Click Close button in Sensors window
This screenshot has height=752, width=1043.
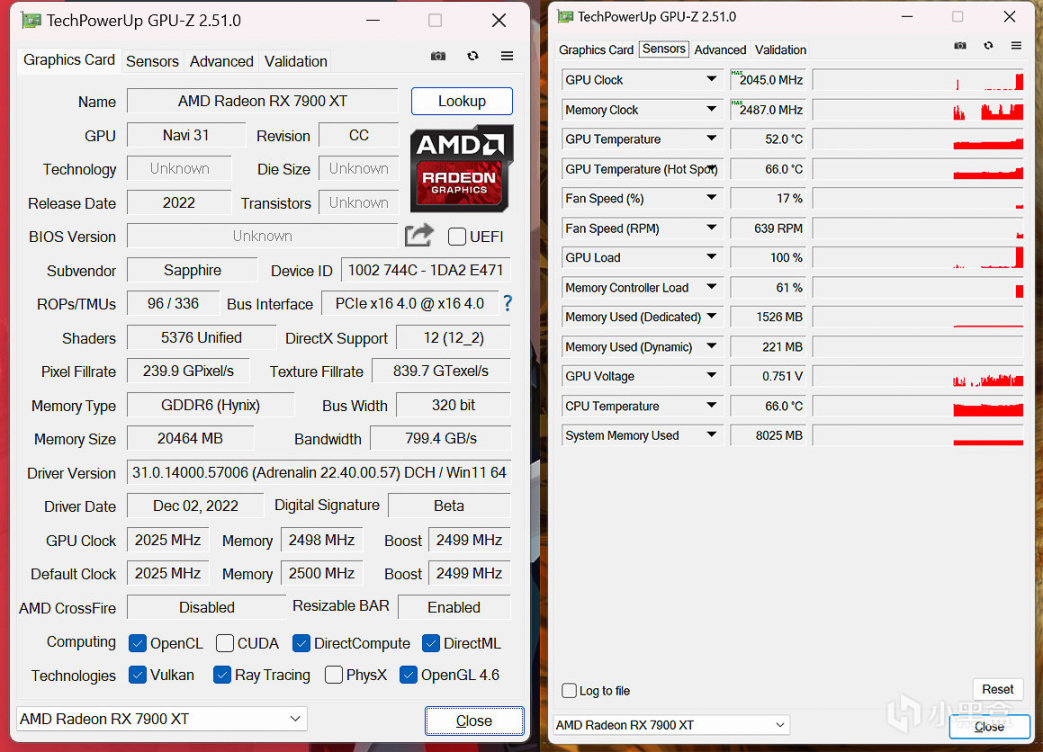pyautogui.click(x=989, y=727)
